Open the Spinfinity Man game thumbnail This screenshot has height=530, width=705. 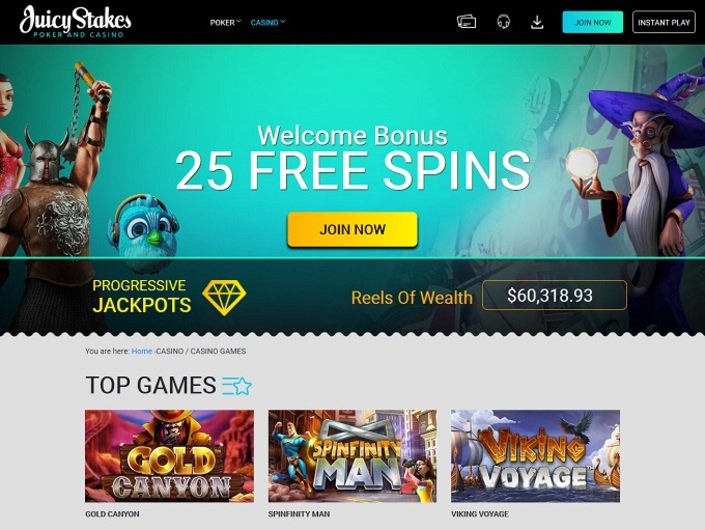point(352,456)
